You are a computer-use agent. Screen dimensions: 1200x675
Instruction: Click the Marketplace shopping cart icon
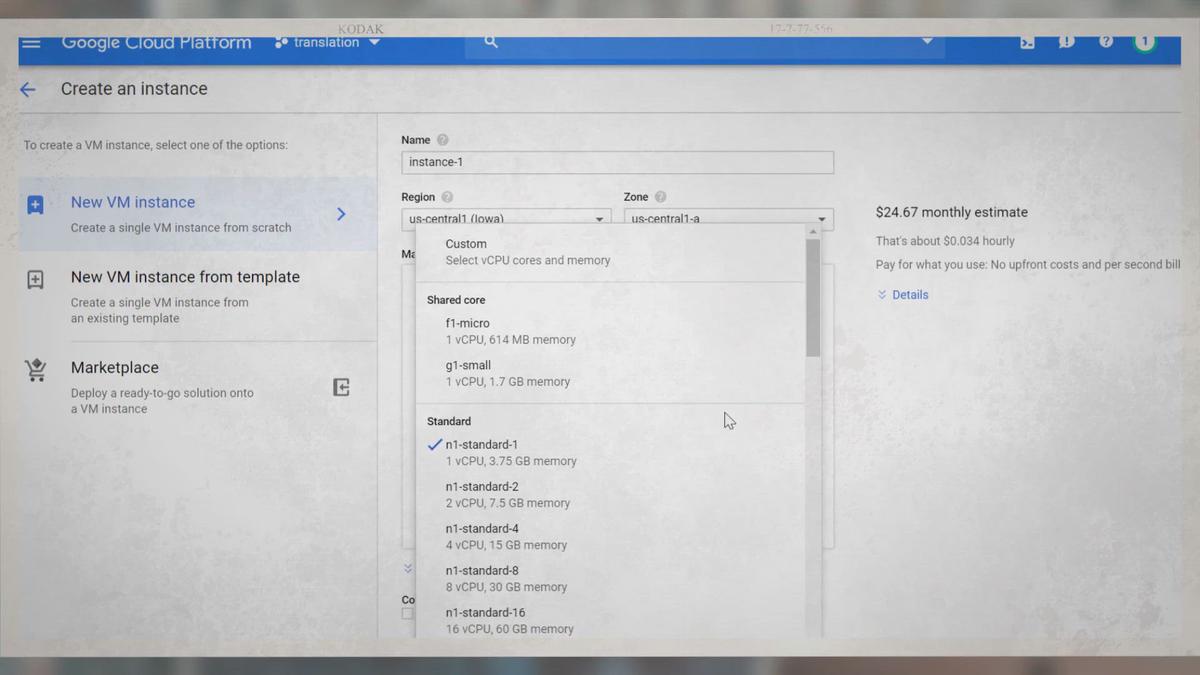(36, 370)
